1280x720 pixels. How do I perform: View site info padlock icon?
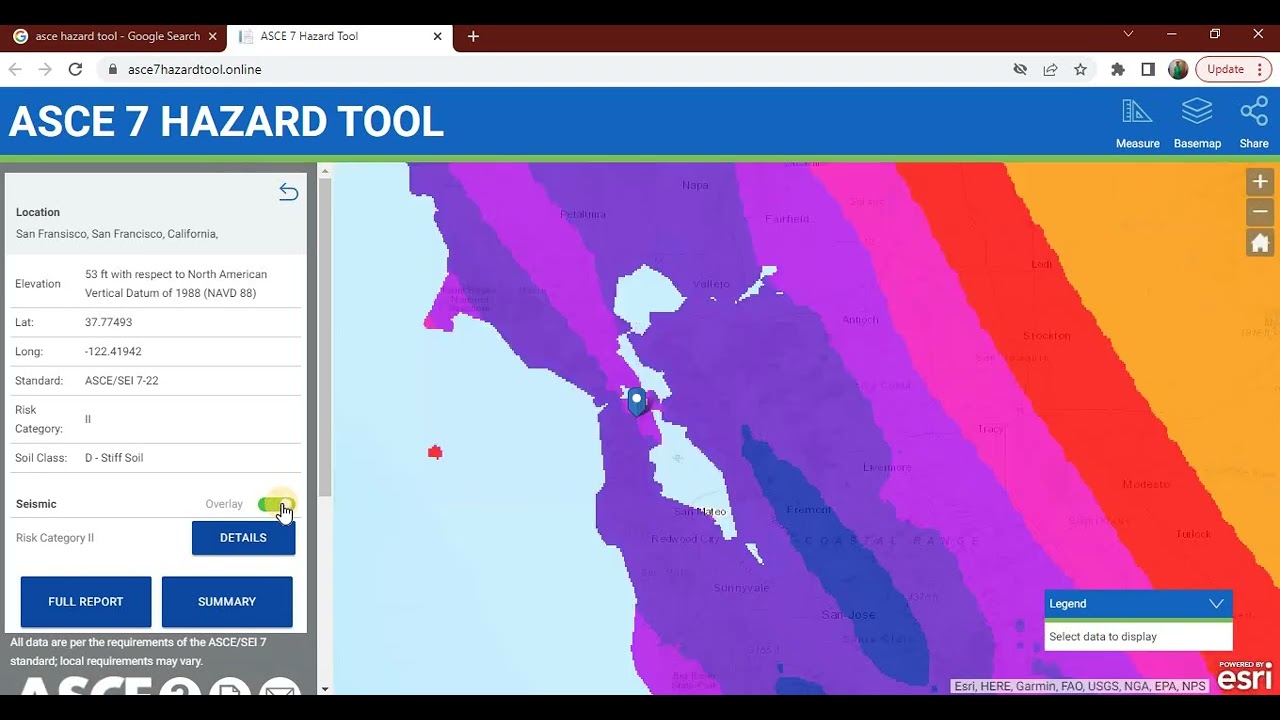[112, 69]
